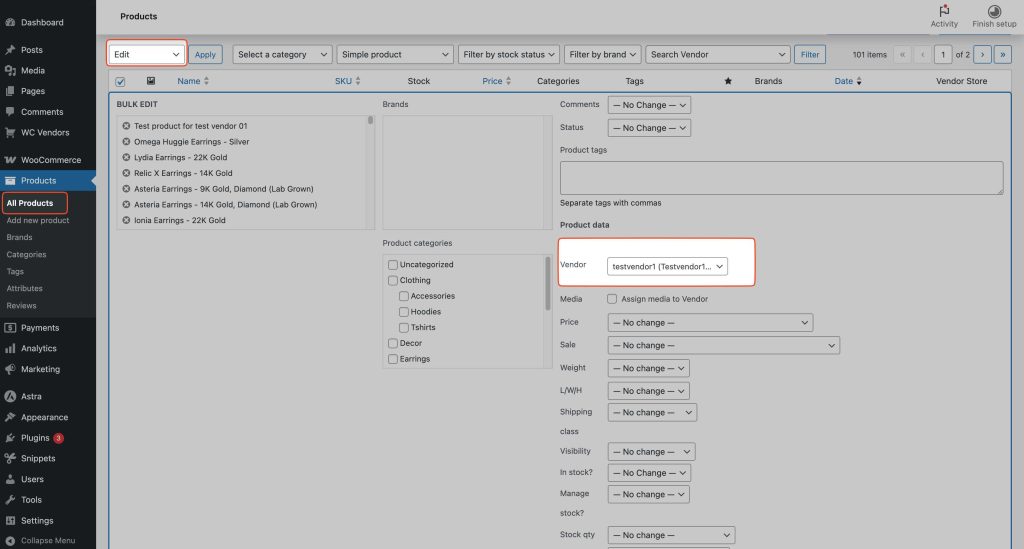Collapse the sidebar menu

pyautogui.click(x=48, y=541)
